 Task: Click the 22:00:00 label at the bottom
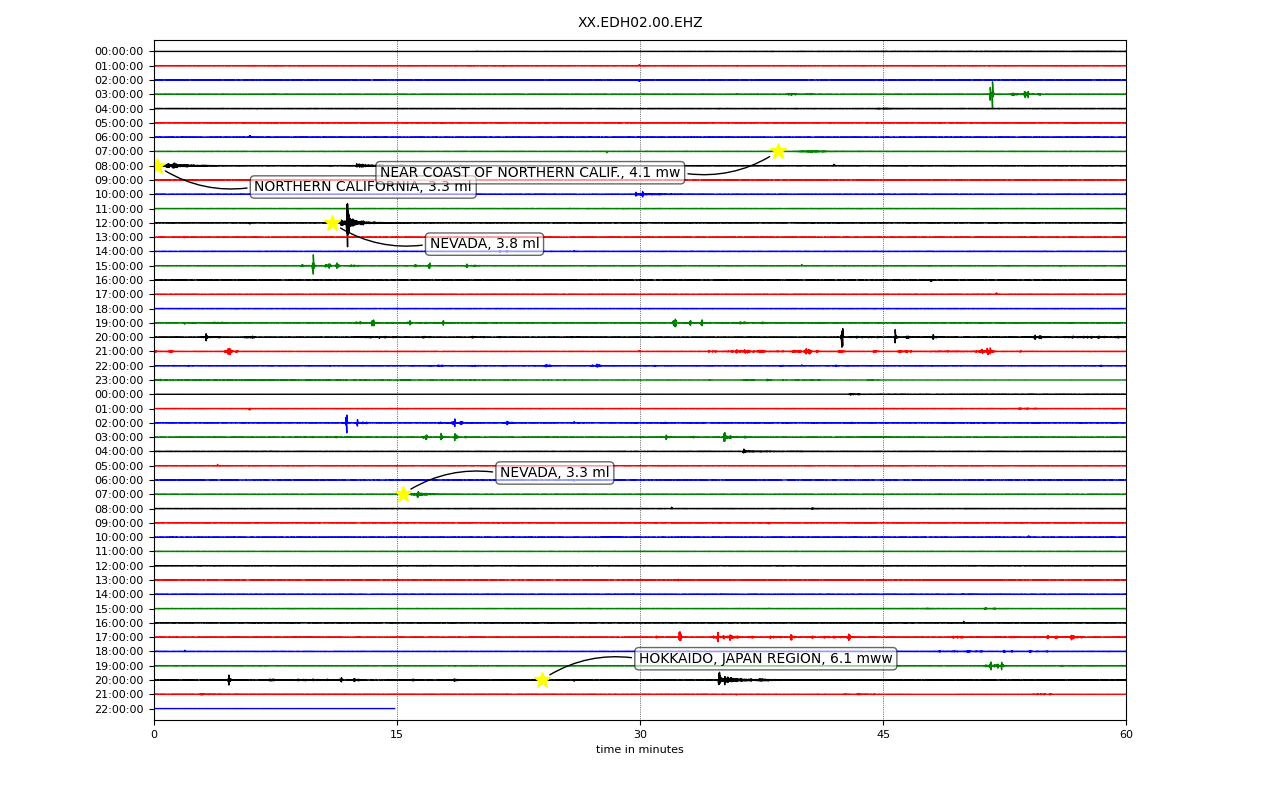pyautogui.click(x=119, y=709)
